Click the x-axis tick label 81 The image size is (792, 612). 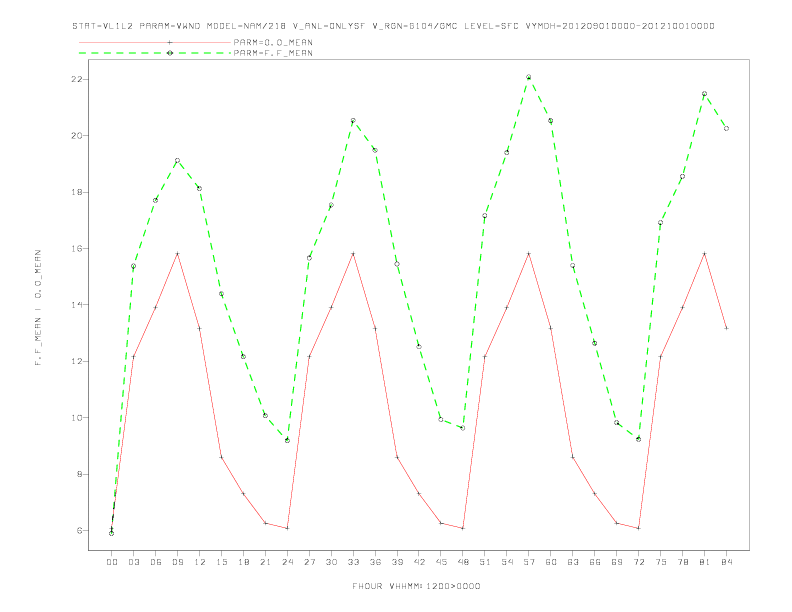pyautogui.click(x=705, y=562)
